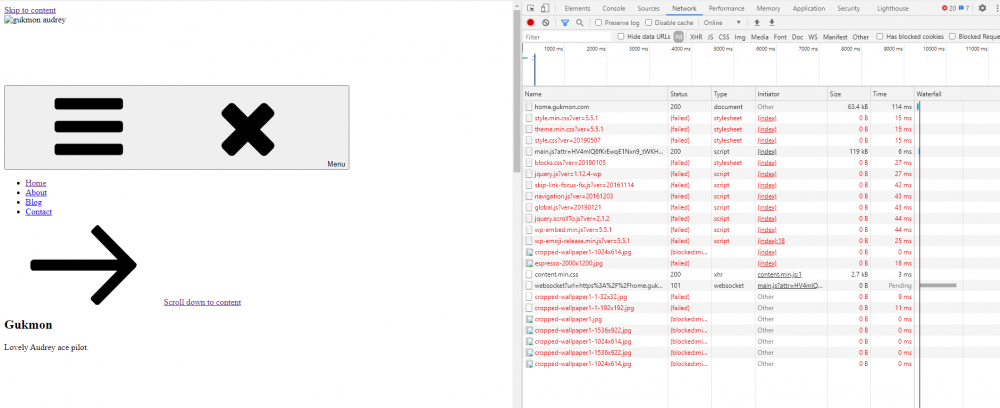Viewport: 1000px width, 408px height.
Task: Click the large right arrow icon
Action: (84, 264)
